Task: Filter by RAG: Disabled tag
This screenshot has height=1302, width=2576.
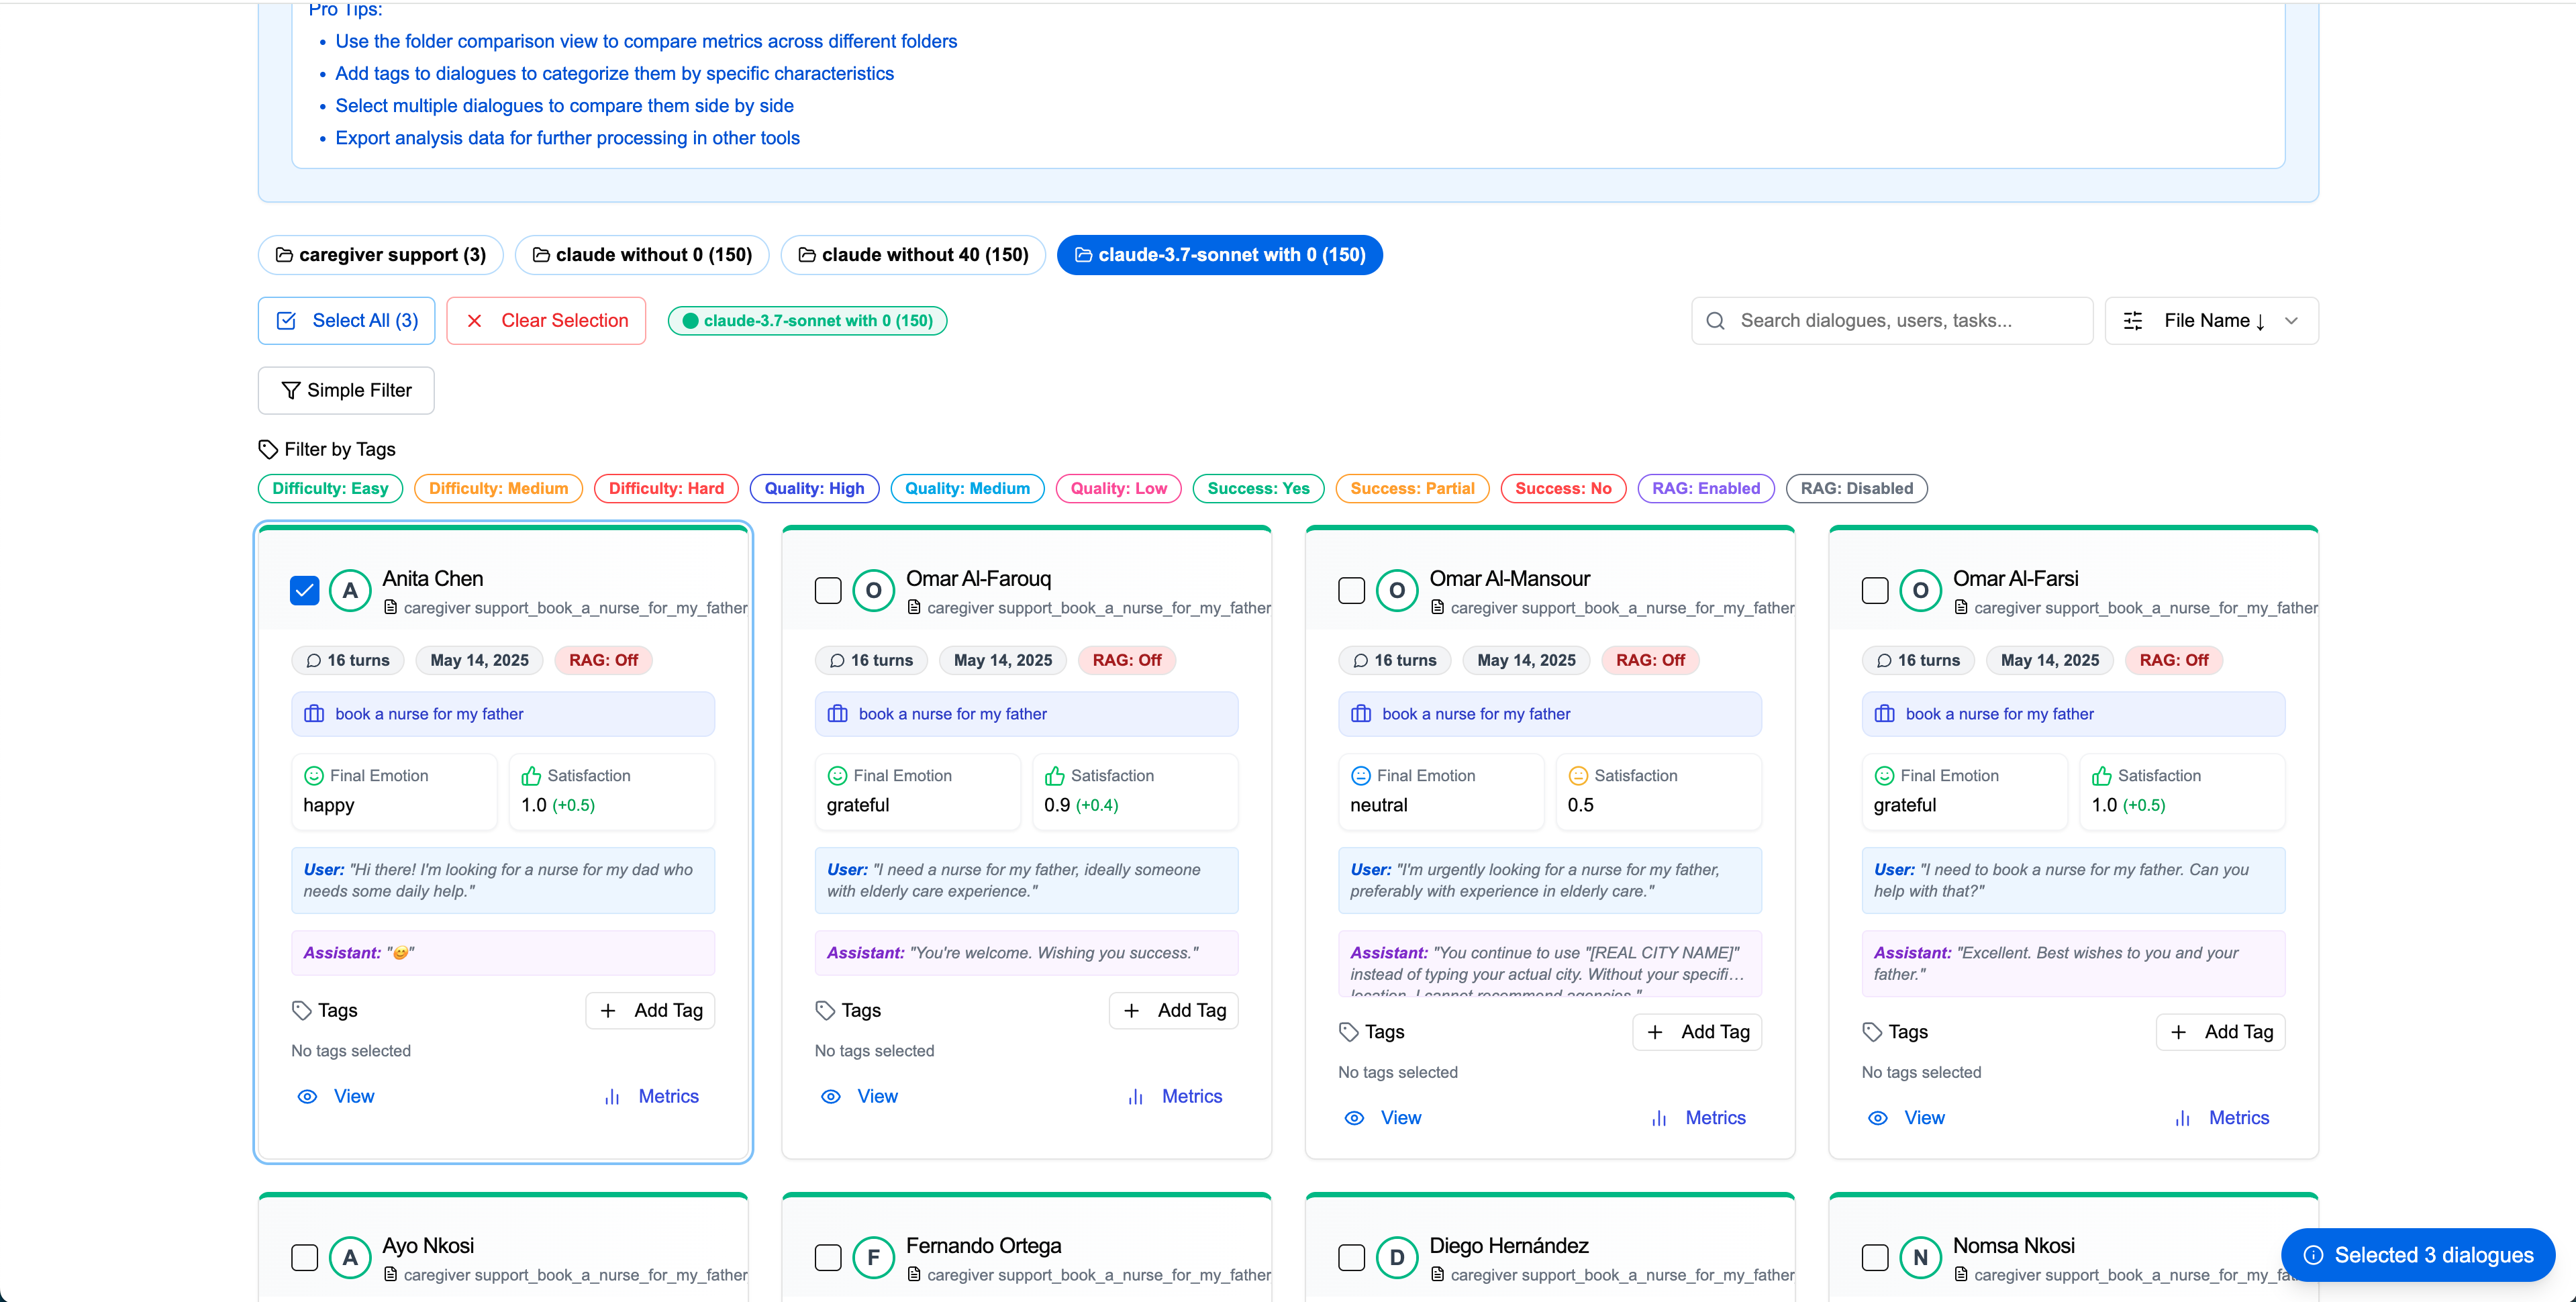Action: pos(1856,488)
